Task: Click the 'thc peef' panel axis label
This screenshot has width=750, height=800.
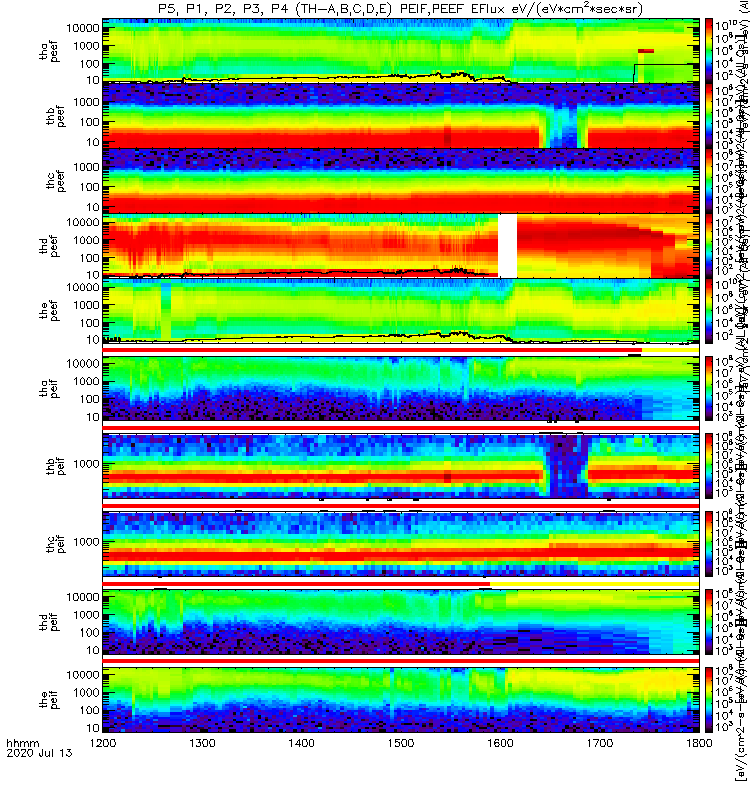Action: pos(55,181)
